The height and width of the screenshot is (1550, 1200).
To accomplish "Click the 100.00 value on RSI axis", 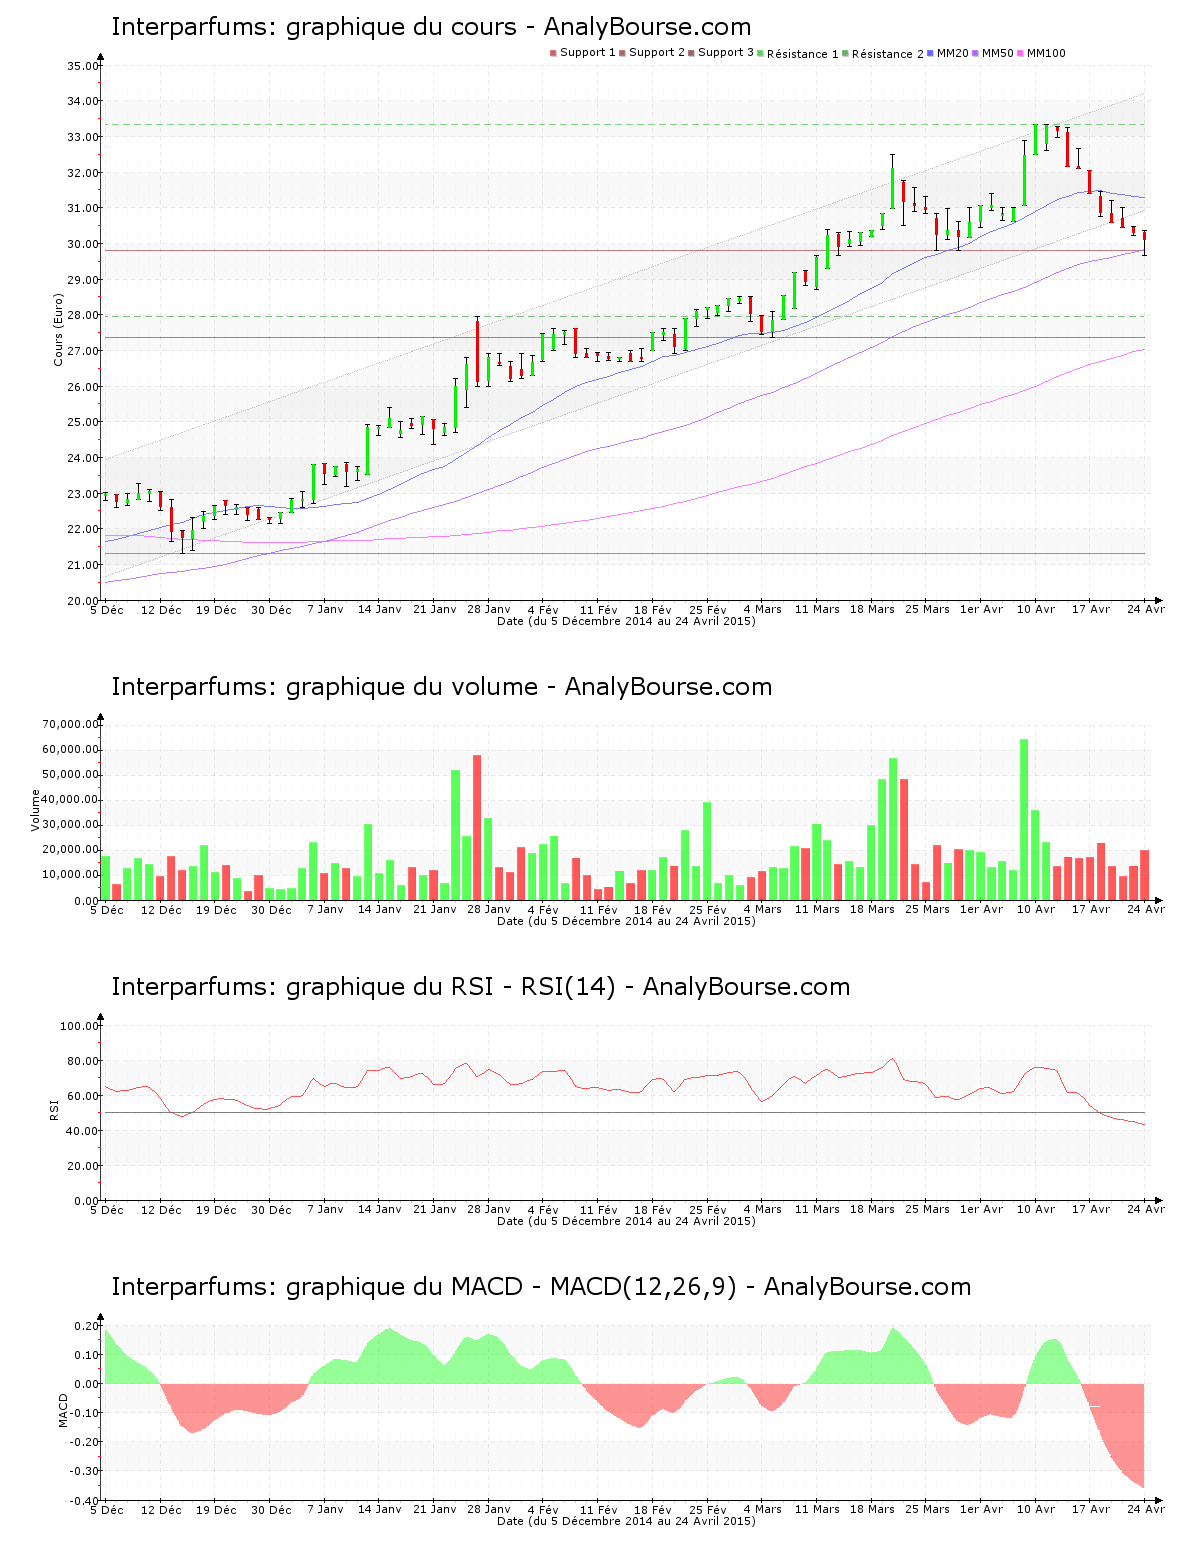I will 80,1026.
